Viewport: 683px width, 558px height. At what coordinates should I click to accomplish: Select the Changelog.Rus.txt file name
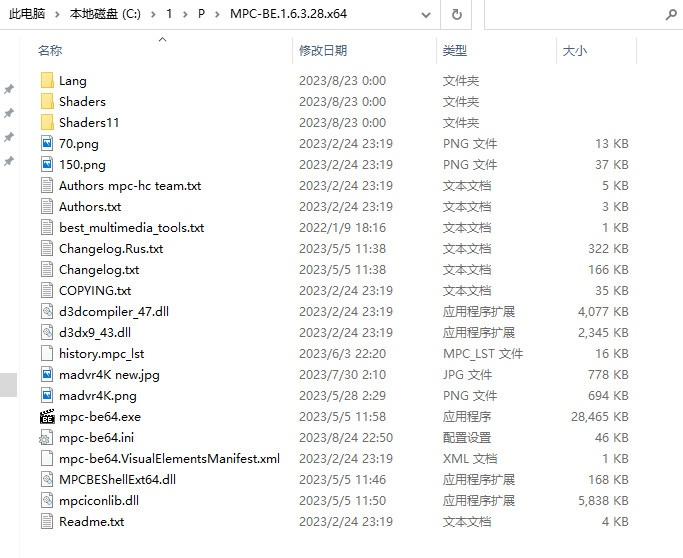[x=111, y=249]
